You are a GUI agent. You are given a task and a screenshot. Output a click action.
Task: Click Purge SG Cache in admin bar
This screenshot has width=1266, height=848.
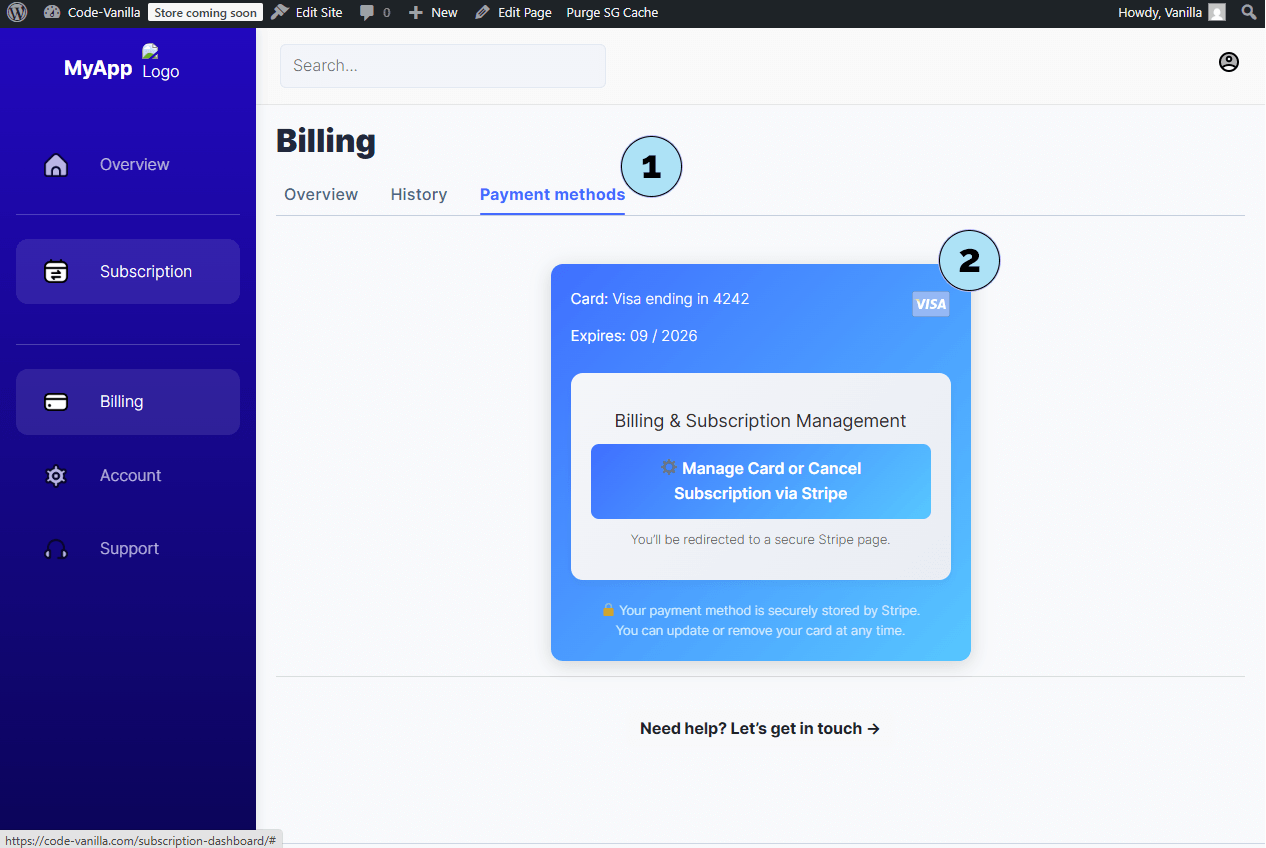[612, 12]
